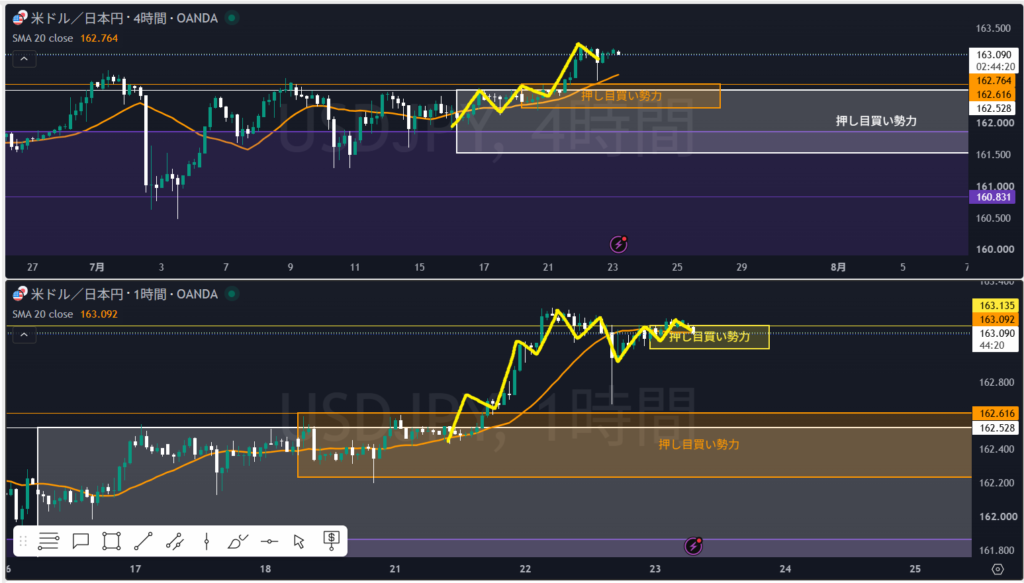Select yellow-boxed 押し目買い勢力 label on 1-hour chart
Image resolution: width=1024 pixels, height=583 pixels.
[709, 337]
